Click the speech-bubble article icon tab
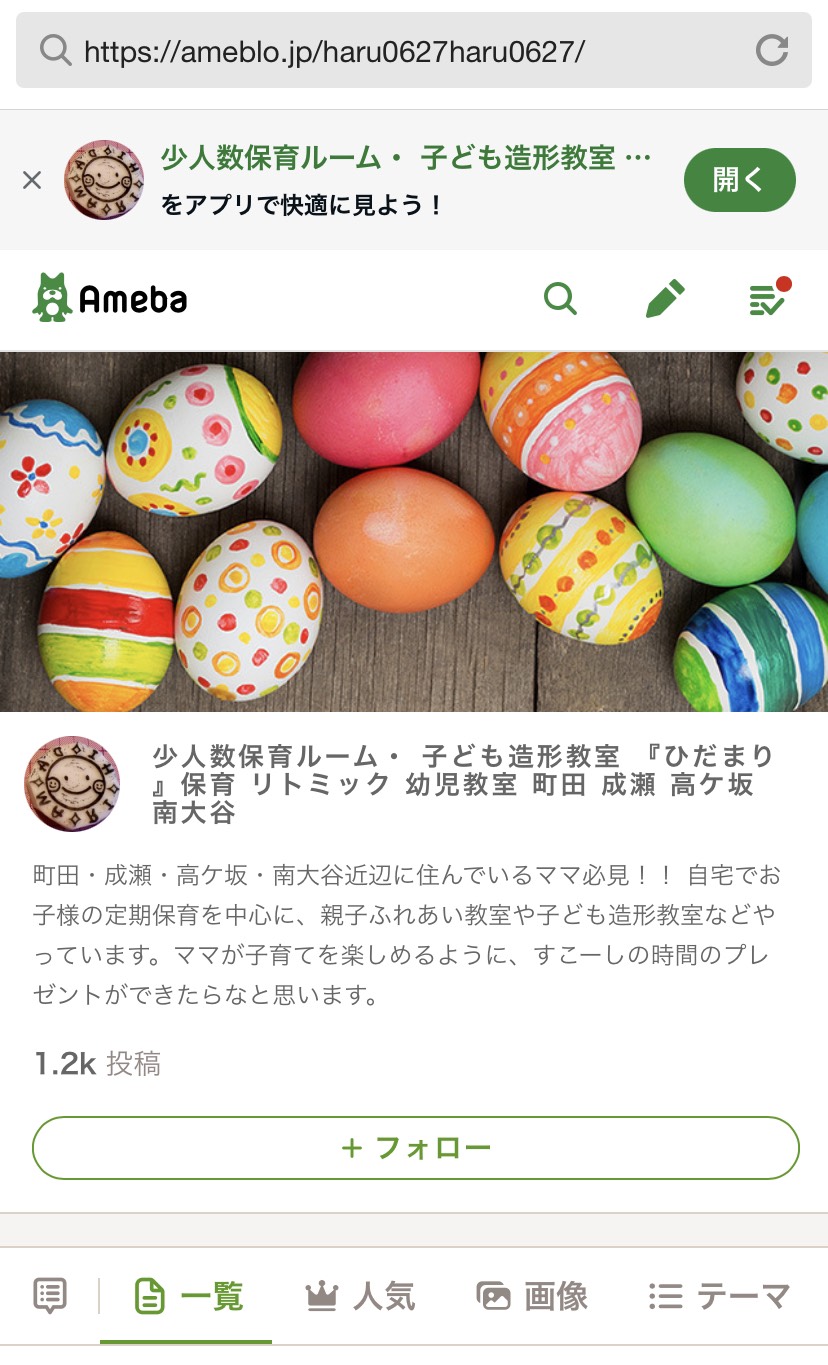The height and width of the screenshot is (1365, 828). pyautogui.click(x=50, y=1296)
